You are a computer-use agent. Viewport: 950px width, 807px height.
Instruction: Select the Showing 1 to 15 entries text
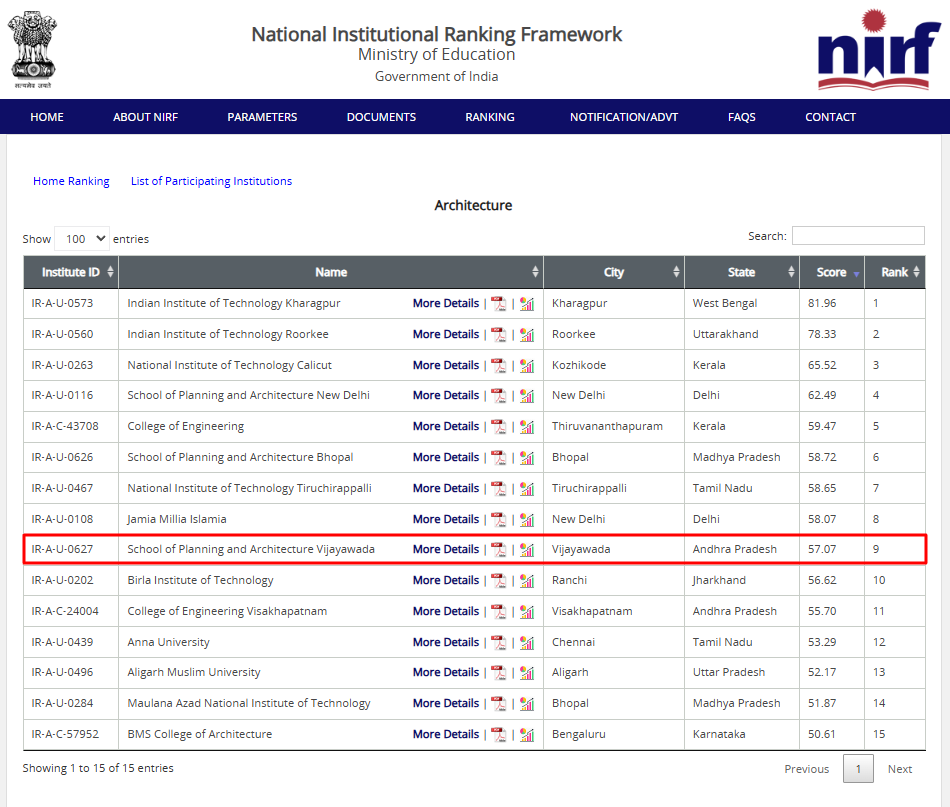point(98,768)
